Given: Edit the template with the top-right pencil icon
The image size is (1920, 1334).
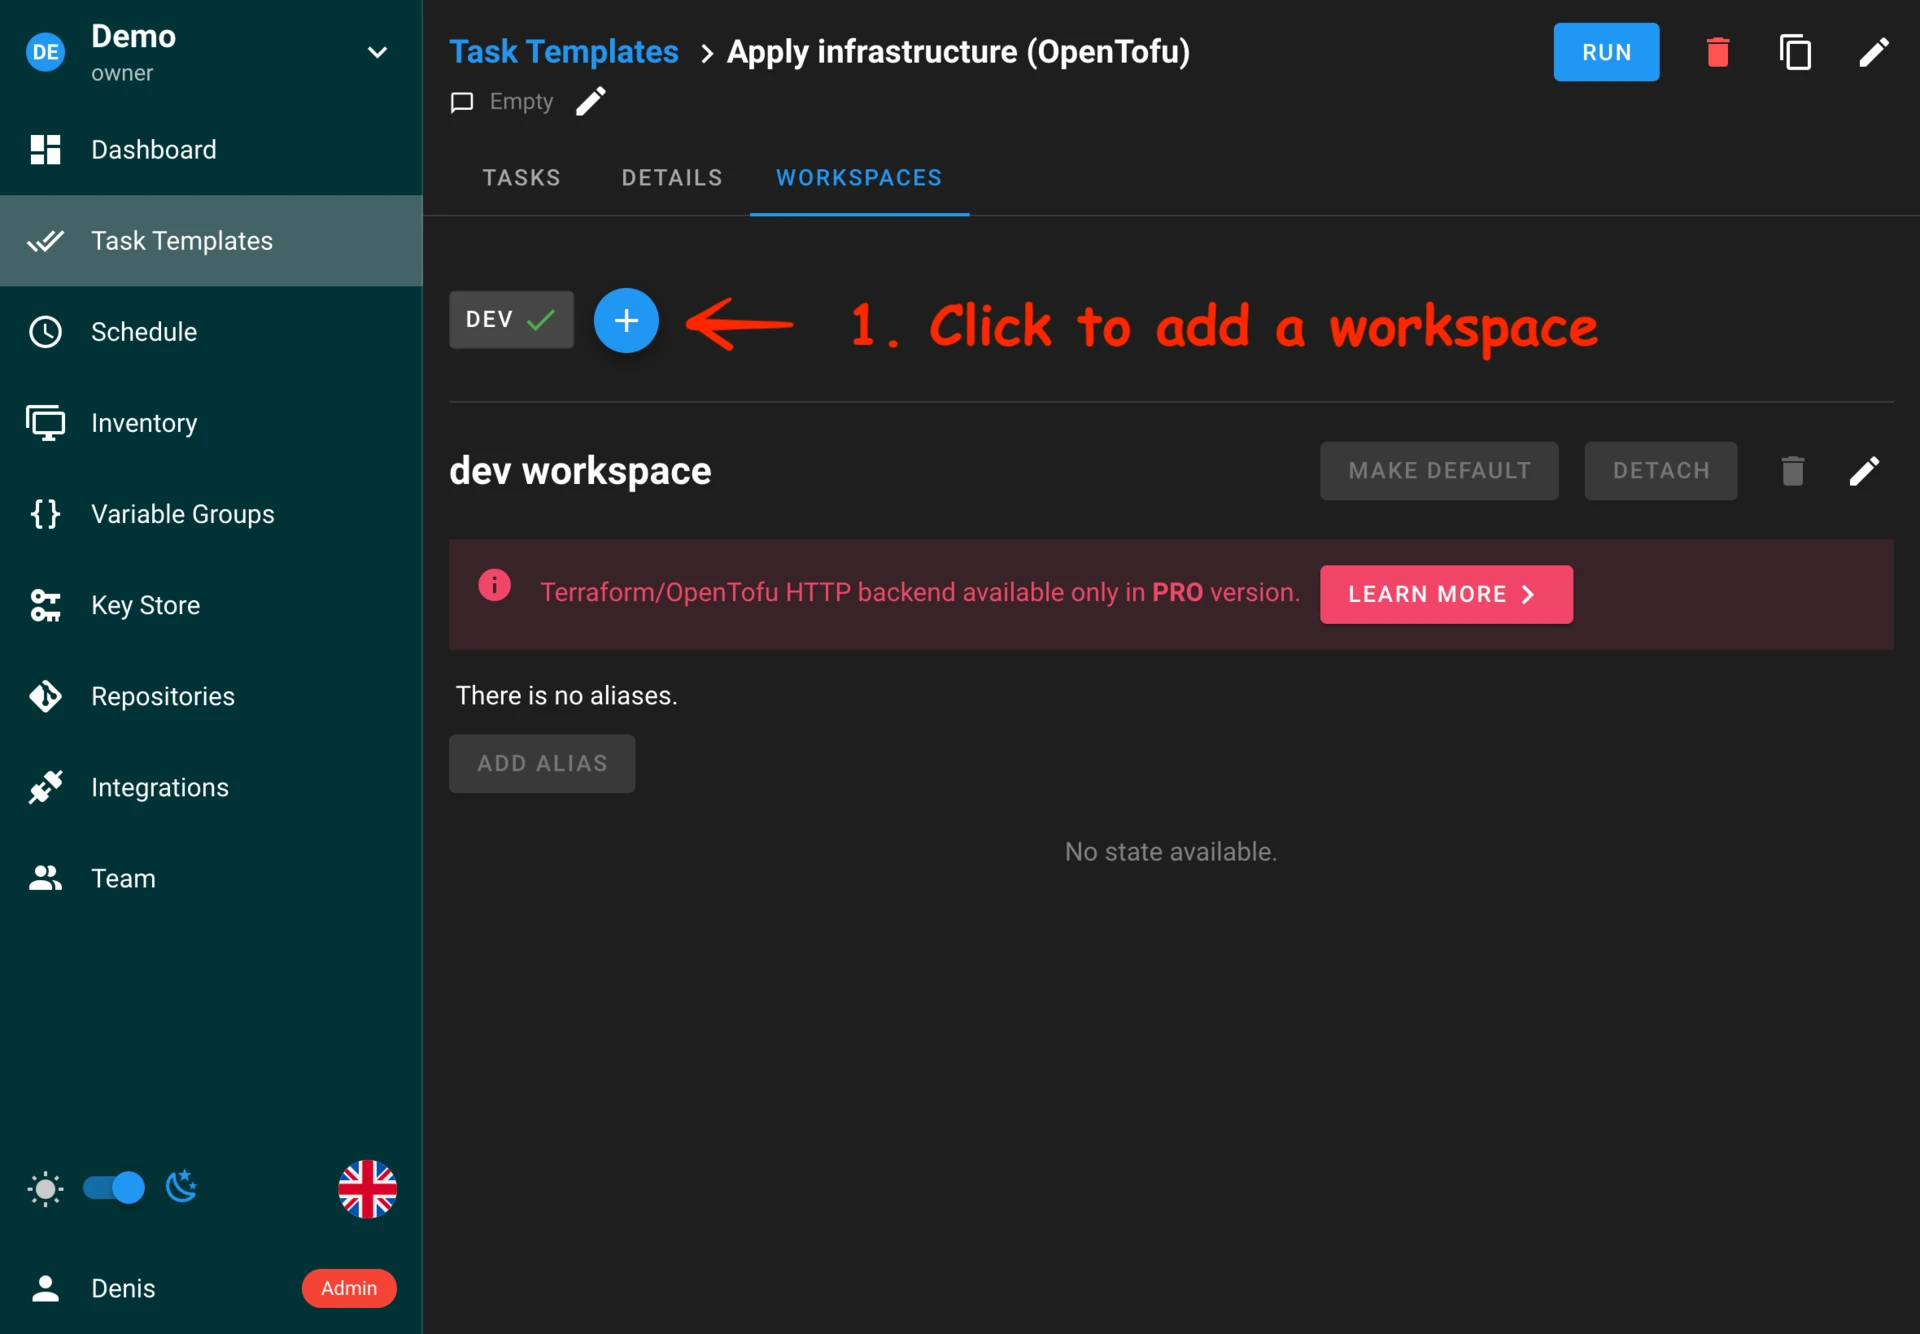Looking at the screenshot, I should tap(1873, 52).
